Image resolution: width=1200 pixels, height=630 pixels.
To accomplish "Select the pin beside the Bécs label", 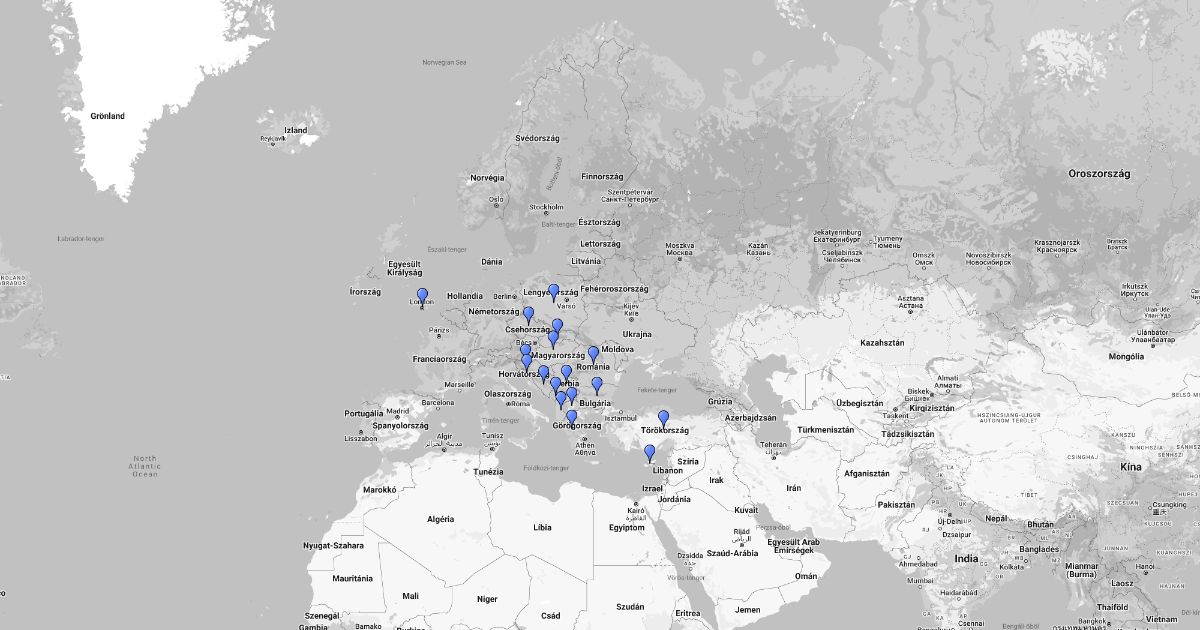I will 525,352.
